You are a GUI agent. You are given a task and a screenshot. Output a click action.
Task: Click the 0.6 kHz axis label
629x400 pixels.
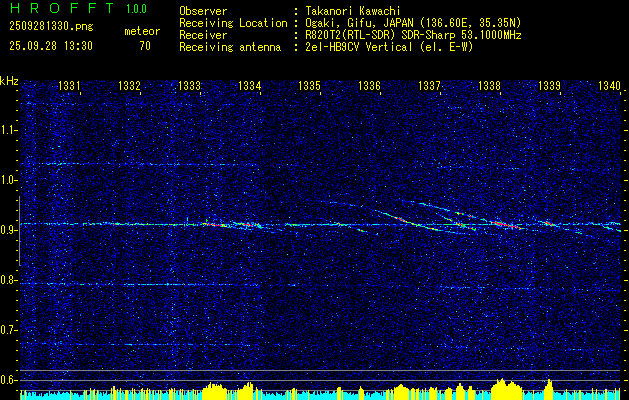click(x=7, y=380)
